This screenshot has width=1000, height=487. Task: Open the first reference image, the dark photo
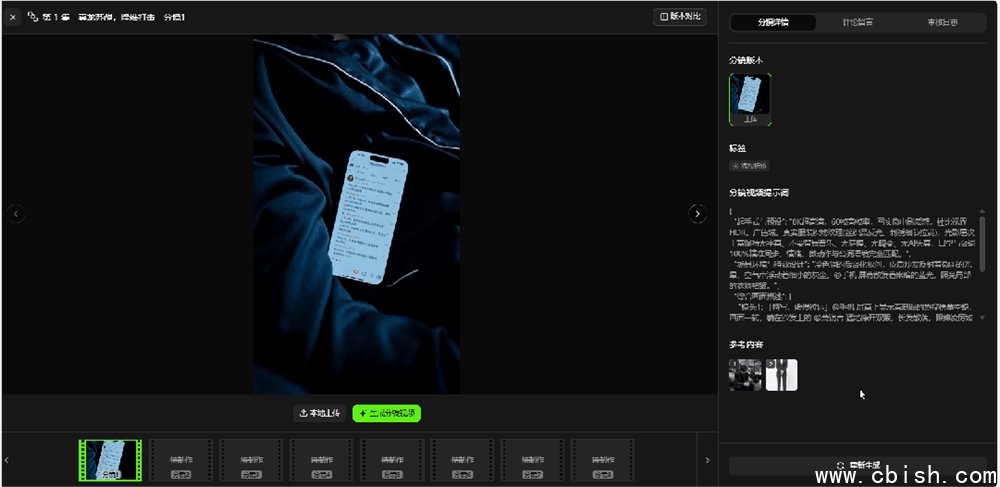click(745, 375)
